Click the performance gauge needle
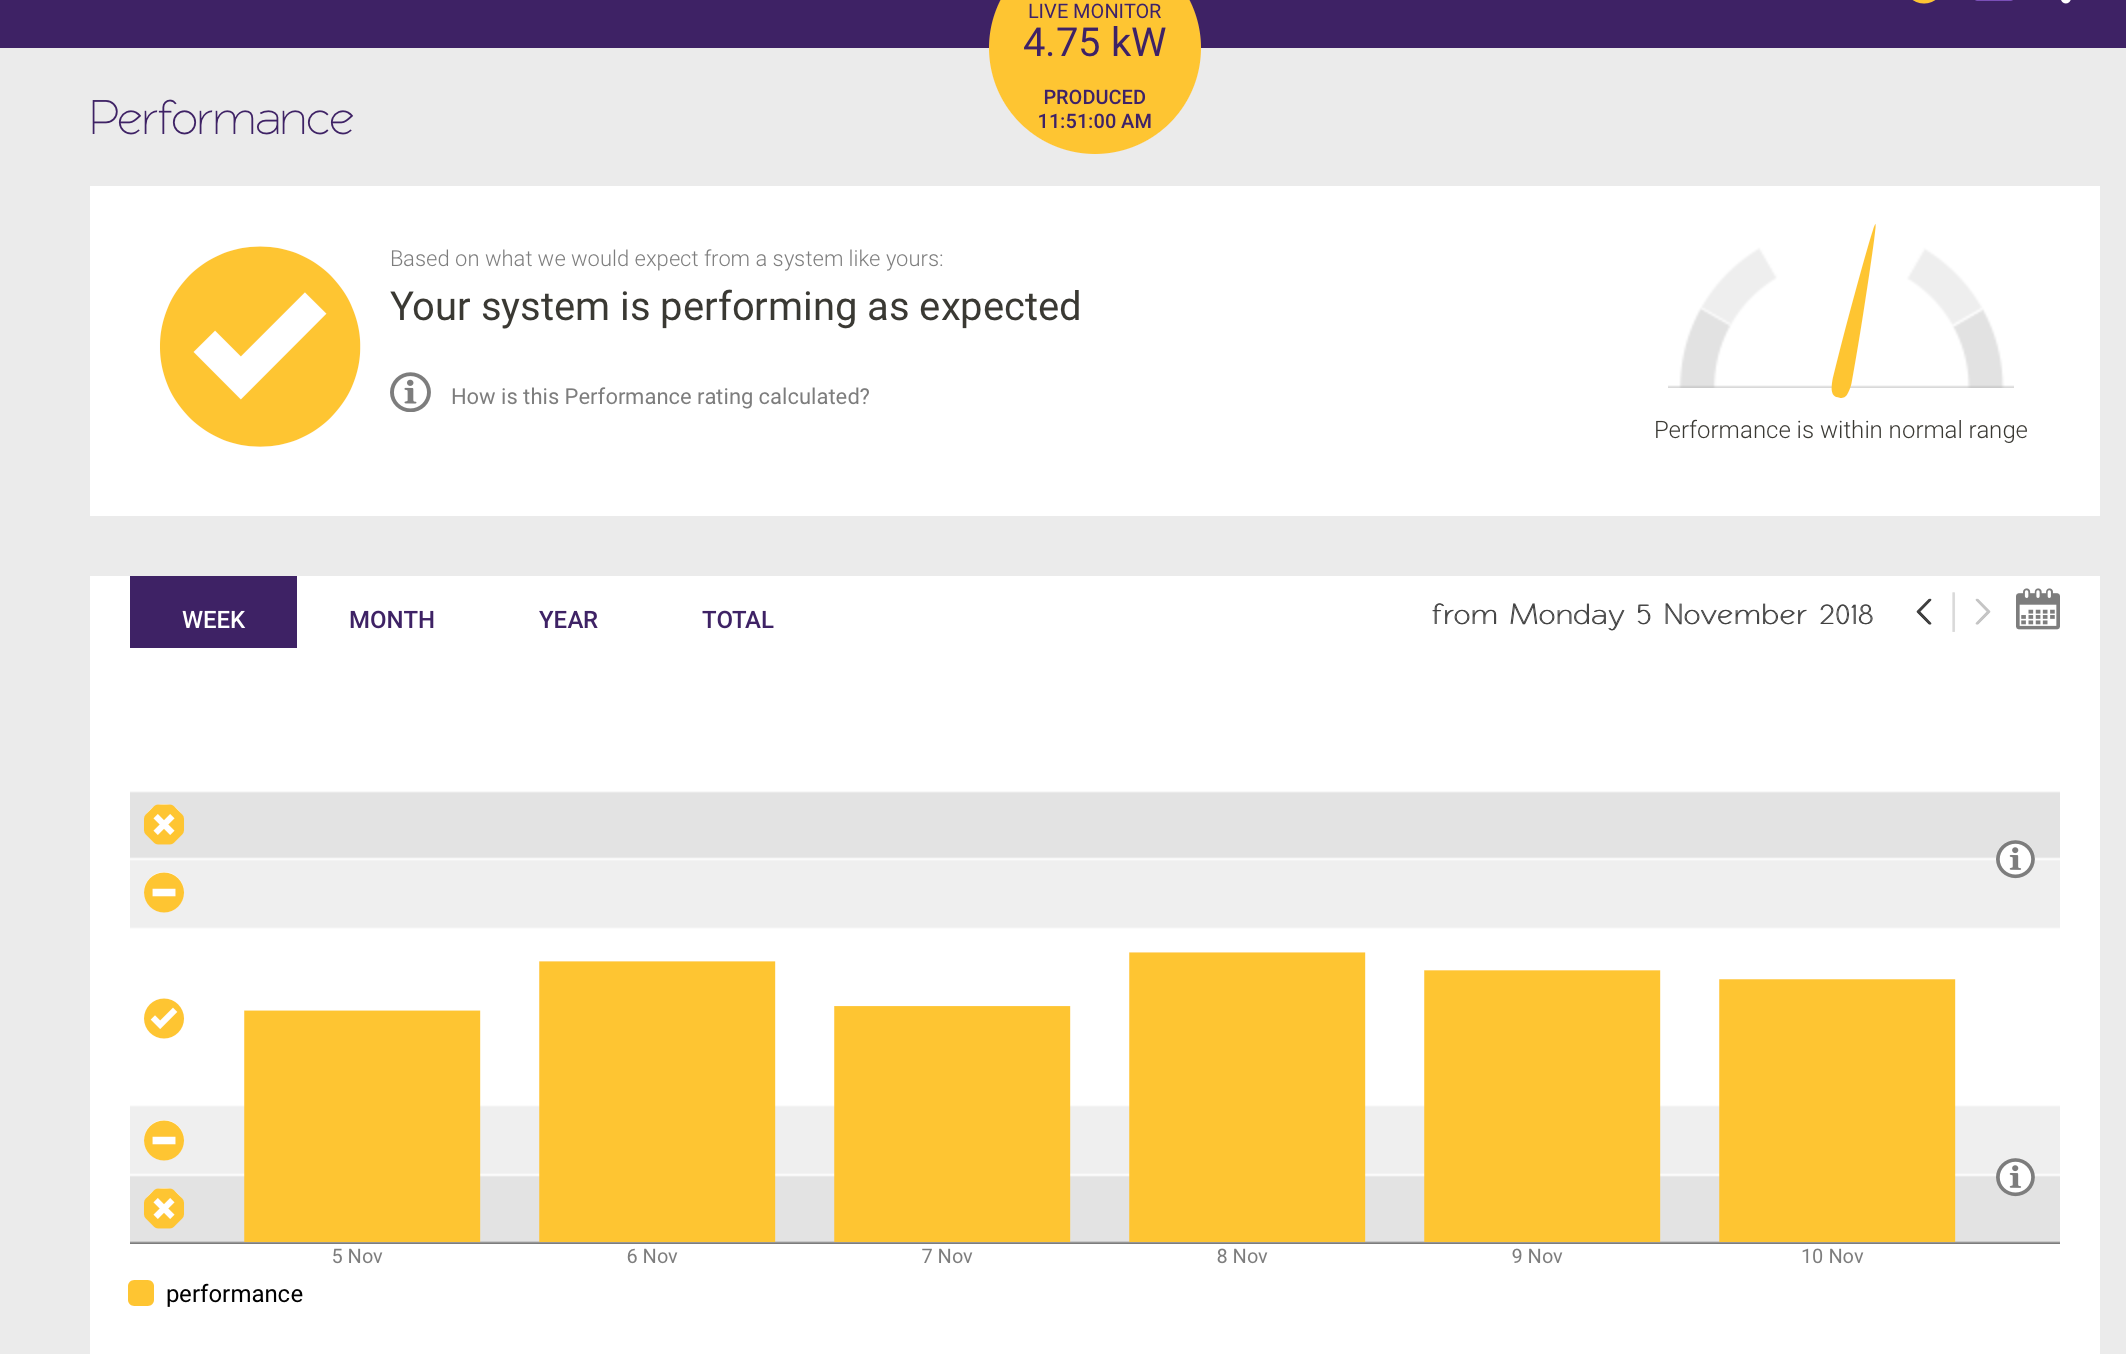Viewport: 2126px width, 1354px height. coord(1853,311)
